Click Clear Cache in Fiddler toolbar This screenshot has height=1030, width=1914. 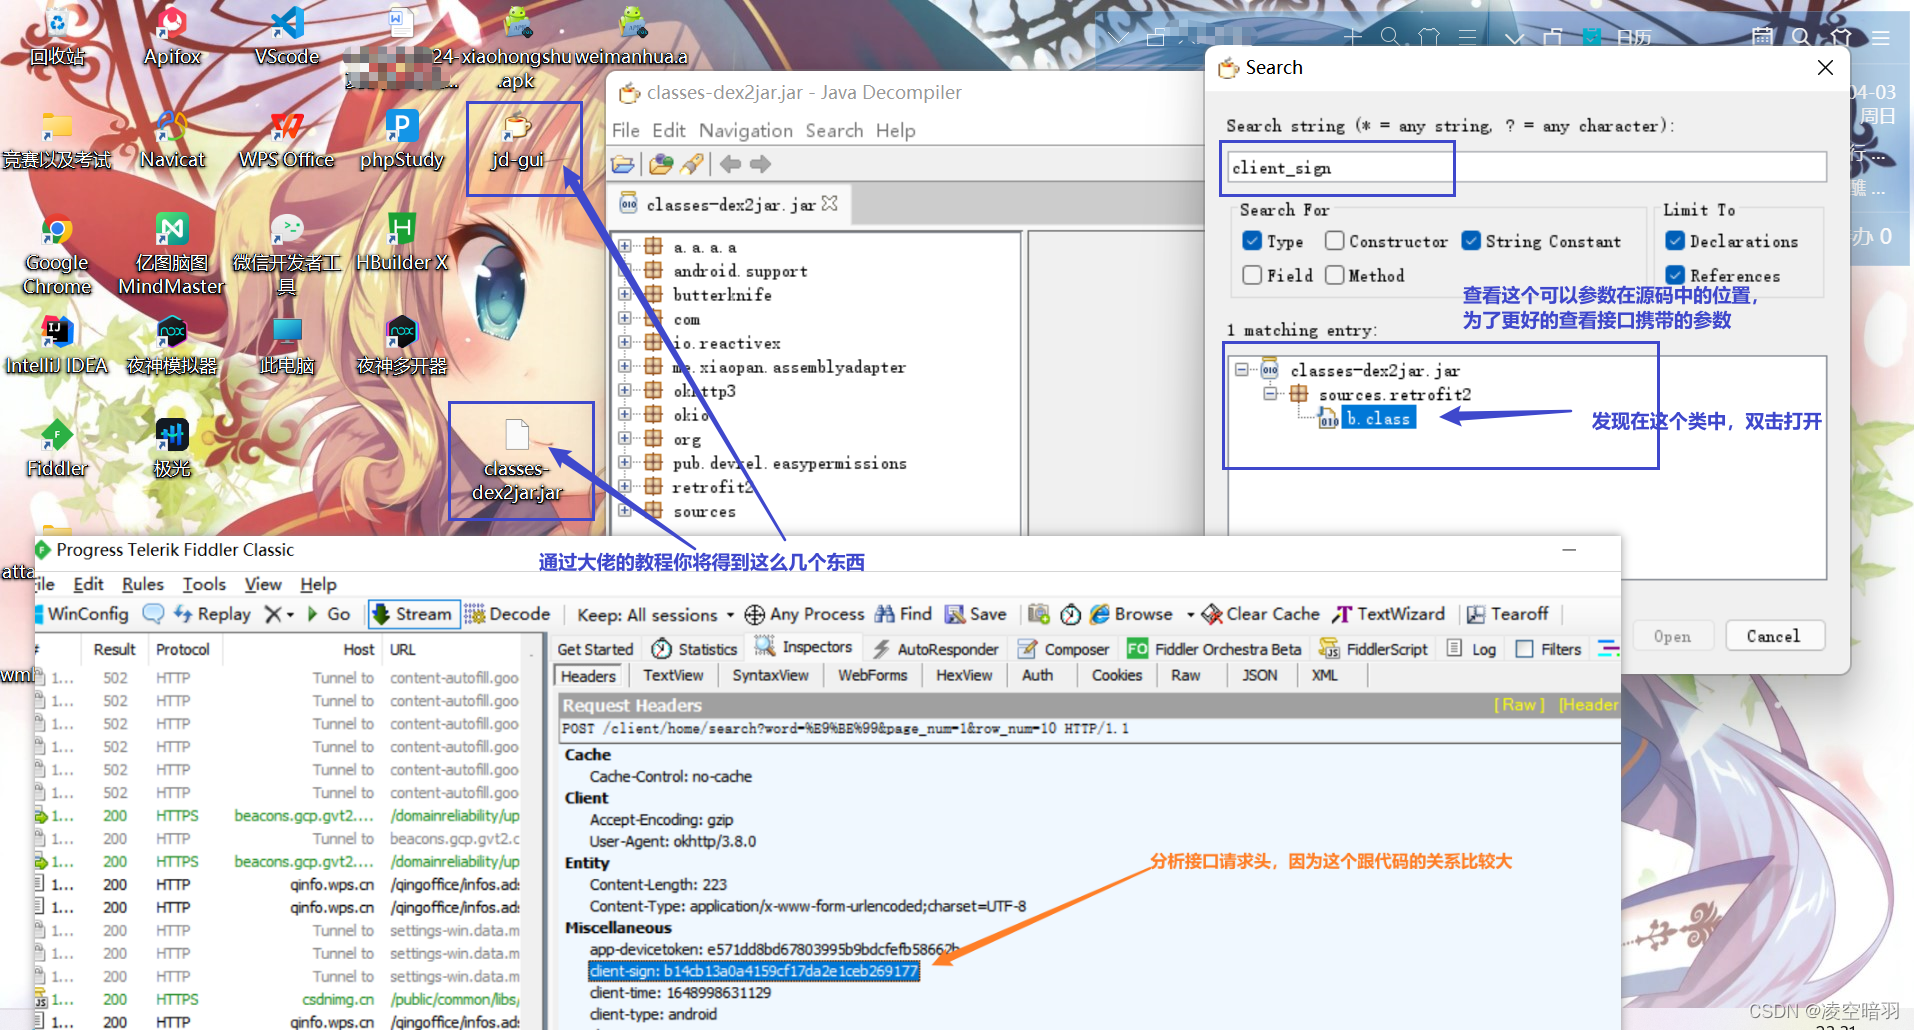click(x=1261, y=614)
